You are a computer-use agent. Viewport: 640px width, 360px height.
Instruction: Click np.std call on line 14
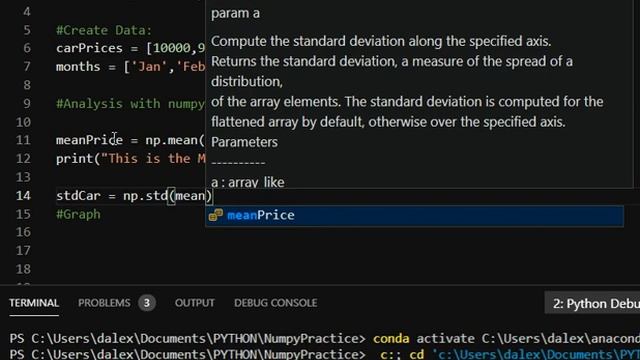[x=145, y=196]
